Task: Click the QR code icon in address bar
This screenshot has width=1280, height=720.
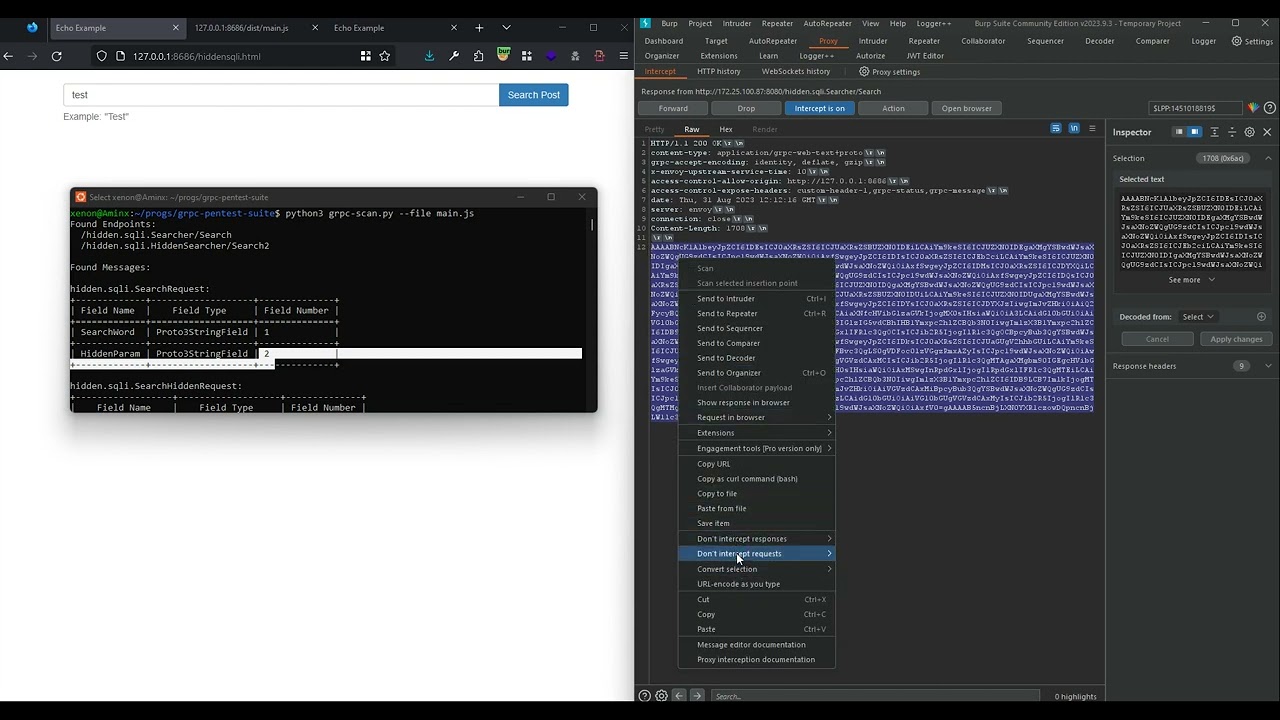Action: [365, 56]
